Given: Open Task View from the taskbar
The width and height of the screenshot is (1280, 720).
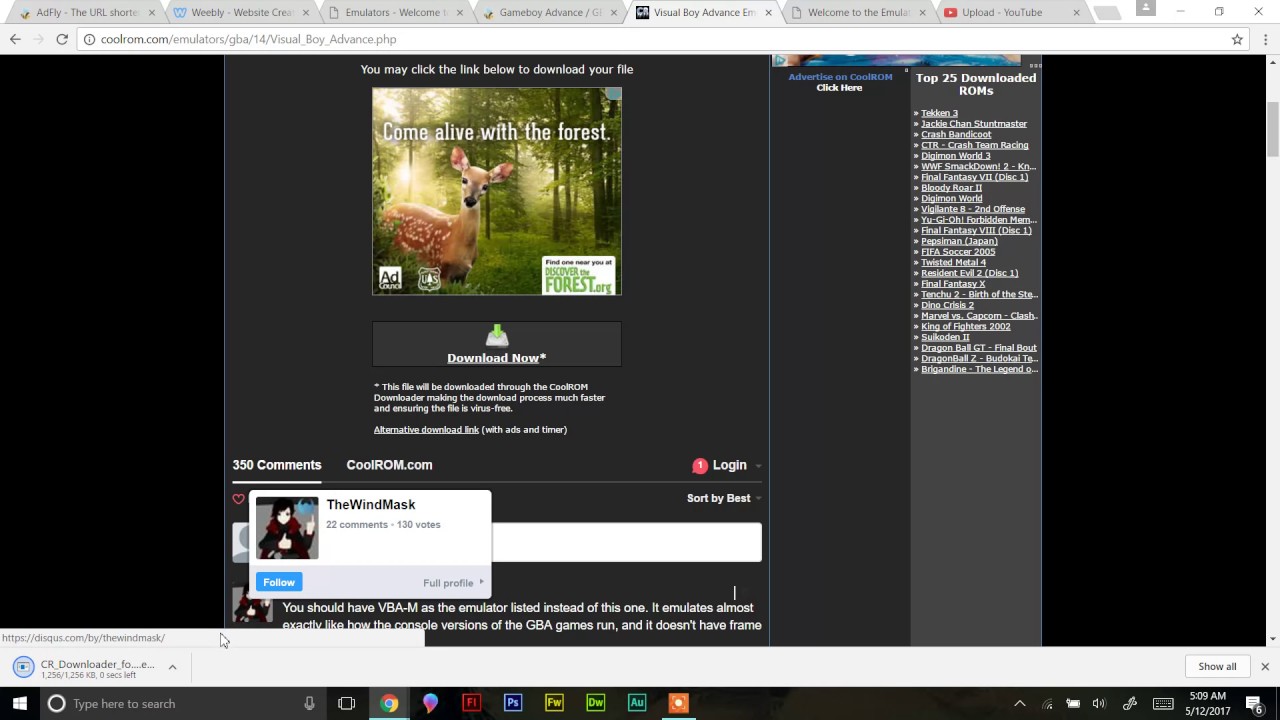Looking at the screenshot, I should tap(347, 703).
